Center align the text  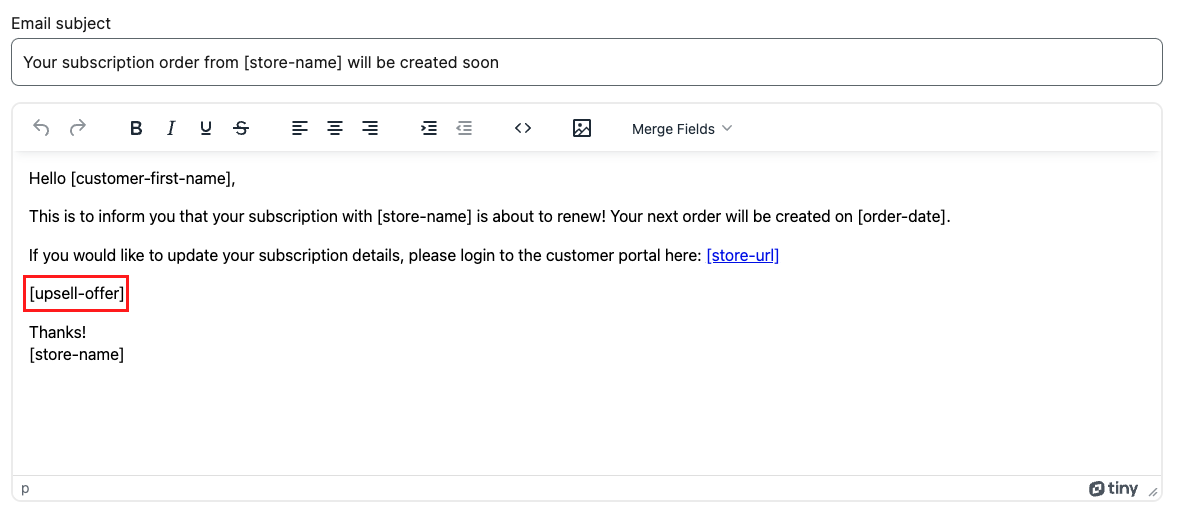[335, 128]
